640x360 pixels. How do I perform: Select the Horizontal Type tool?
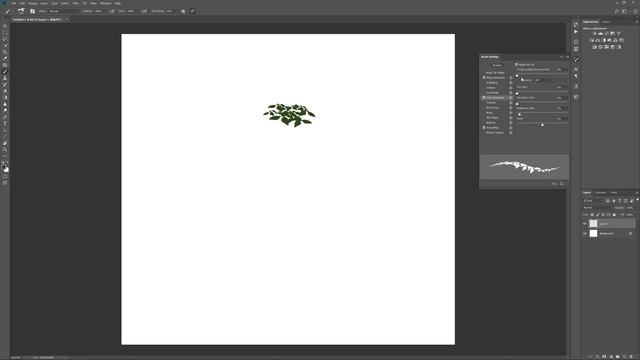pyautogui.click(x=5, y=124)
